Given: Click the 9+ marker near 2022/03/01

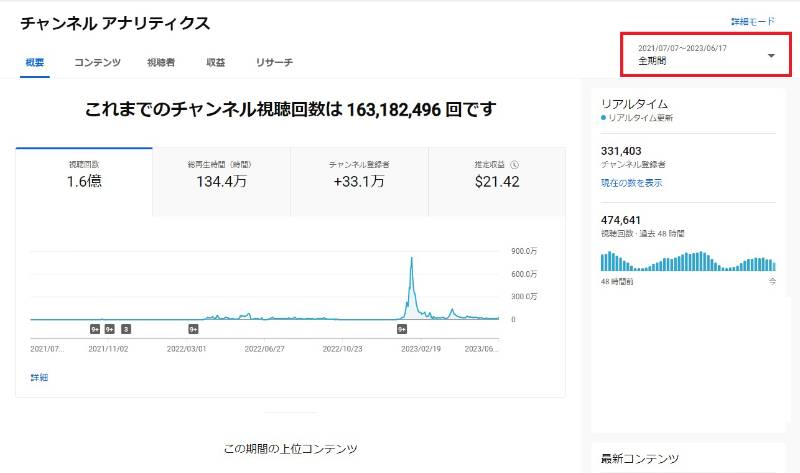Looking at the screenshot, I should tap(193, 329).
